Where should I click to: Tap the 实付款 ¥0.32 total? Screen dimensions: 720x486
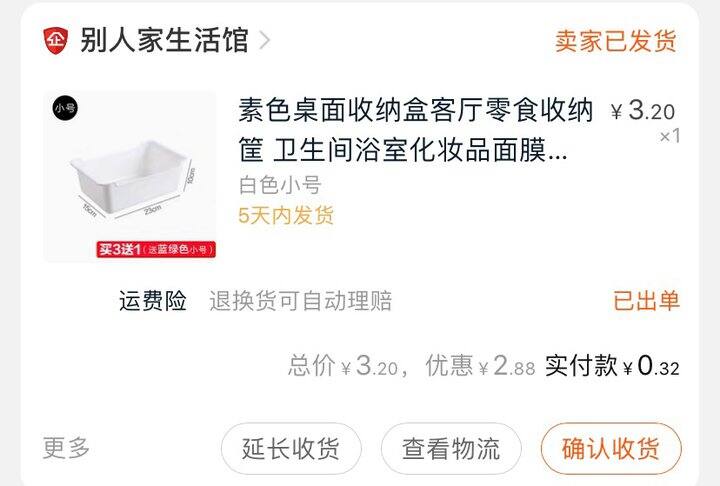coord(612,366)
